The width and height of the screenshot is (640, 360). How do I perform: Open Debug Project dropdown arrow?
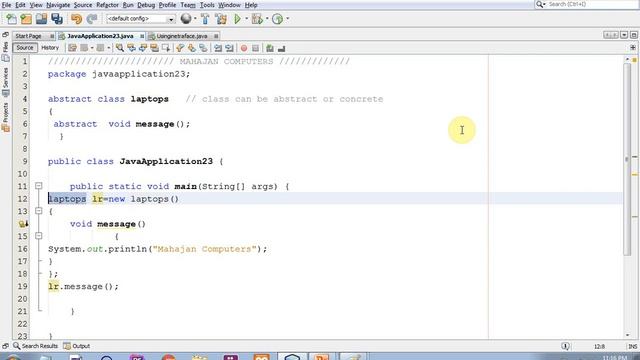[x=267, y=19]
